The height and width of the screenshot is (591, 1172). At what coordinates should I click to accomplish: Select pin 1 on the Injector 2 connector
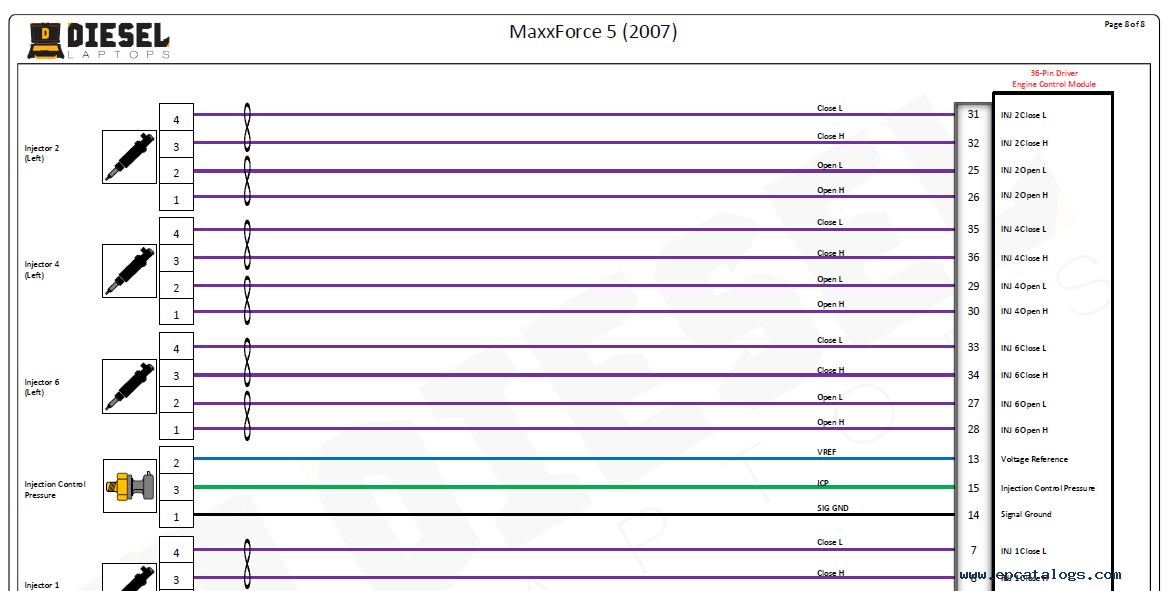coord(176,198)
